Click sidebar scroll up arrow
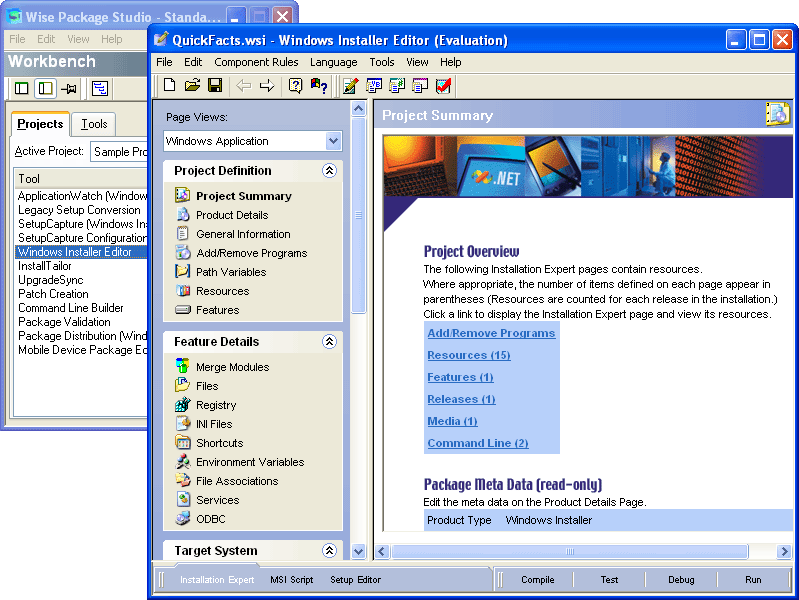 359,109
